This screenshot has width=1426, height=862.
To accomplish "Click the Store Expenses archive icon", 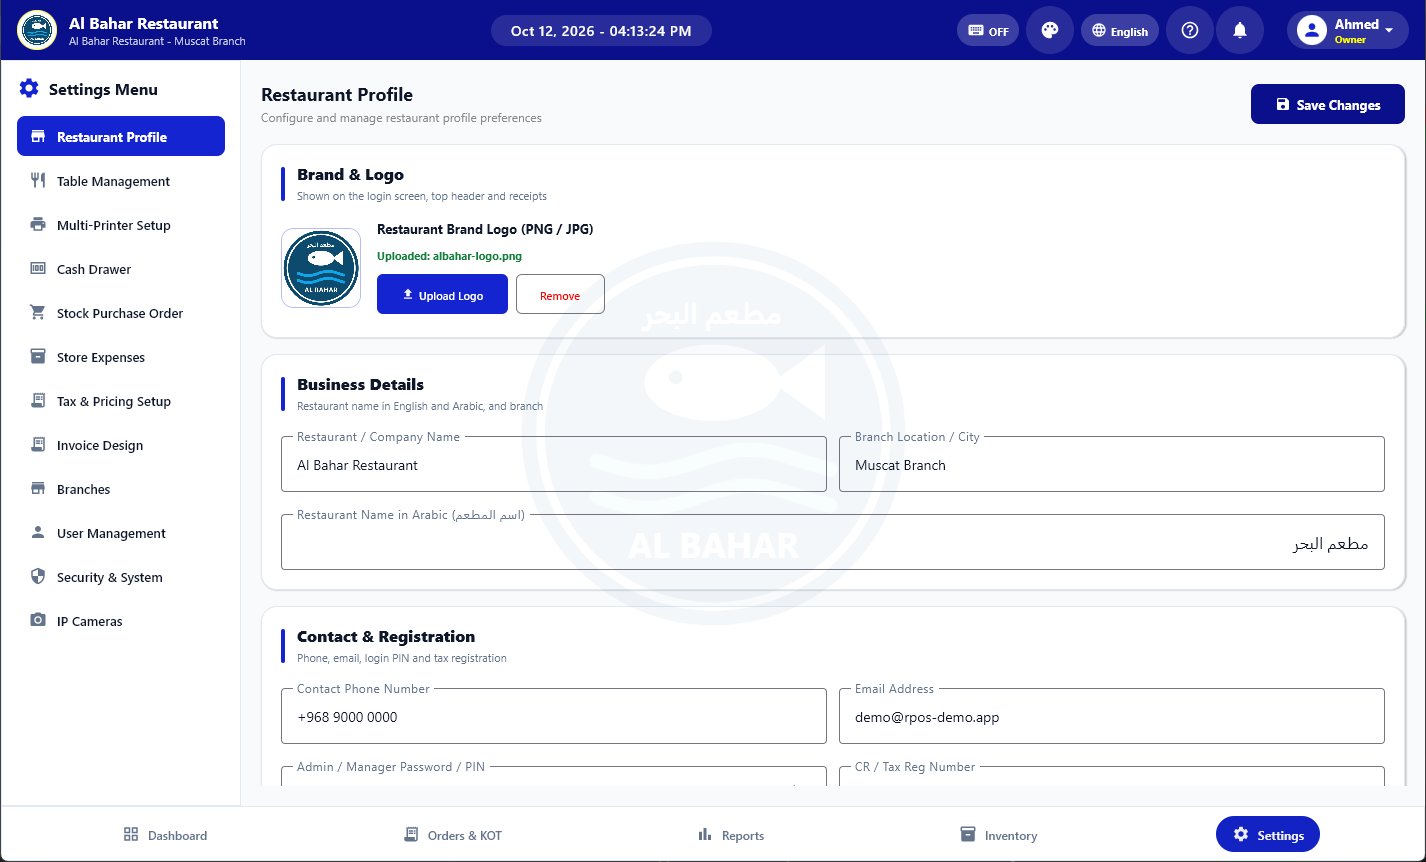I will coord(38,357).
